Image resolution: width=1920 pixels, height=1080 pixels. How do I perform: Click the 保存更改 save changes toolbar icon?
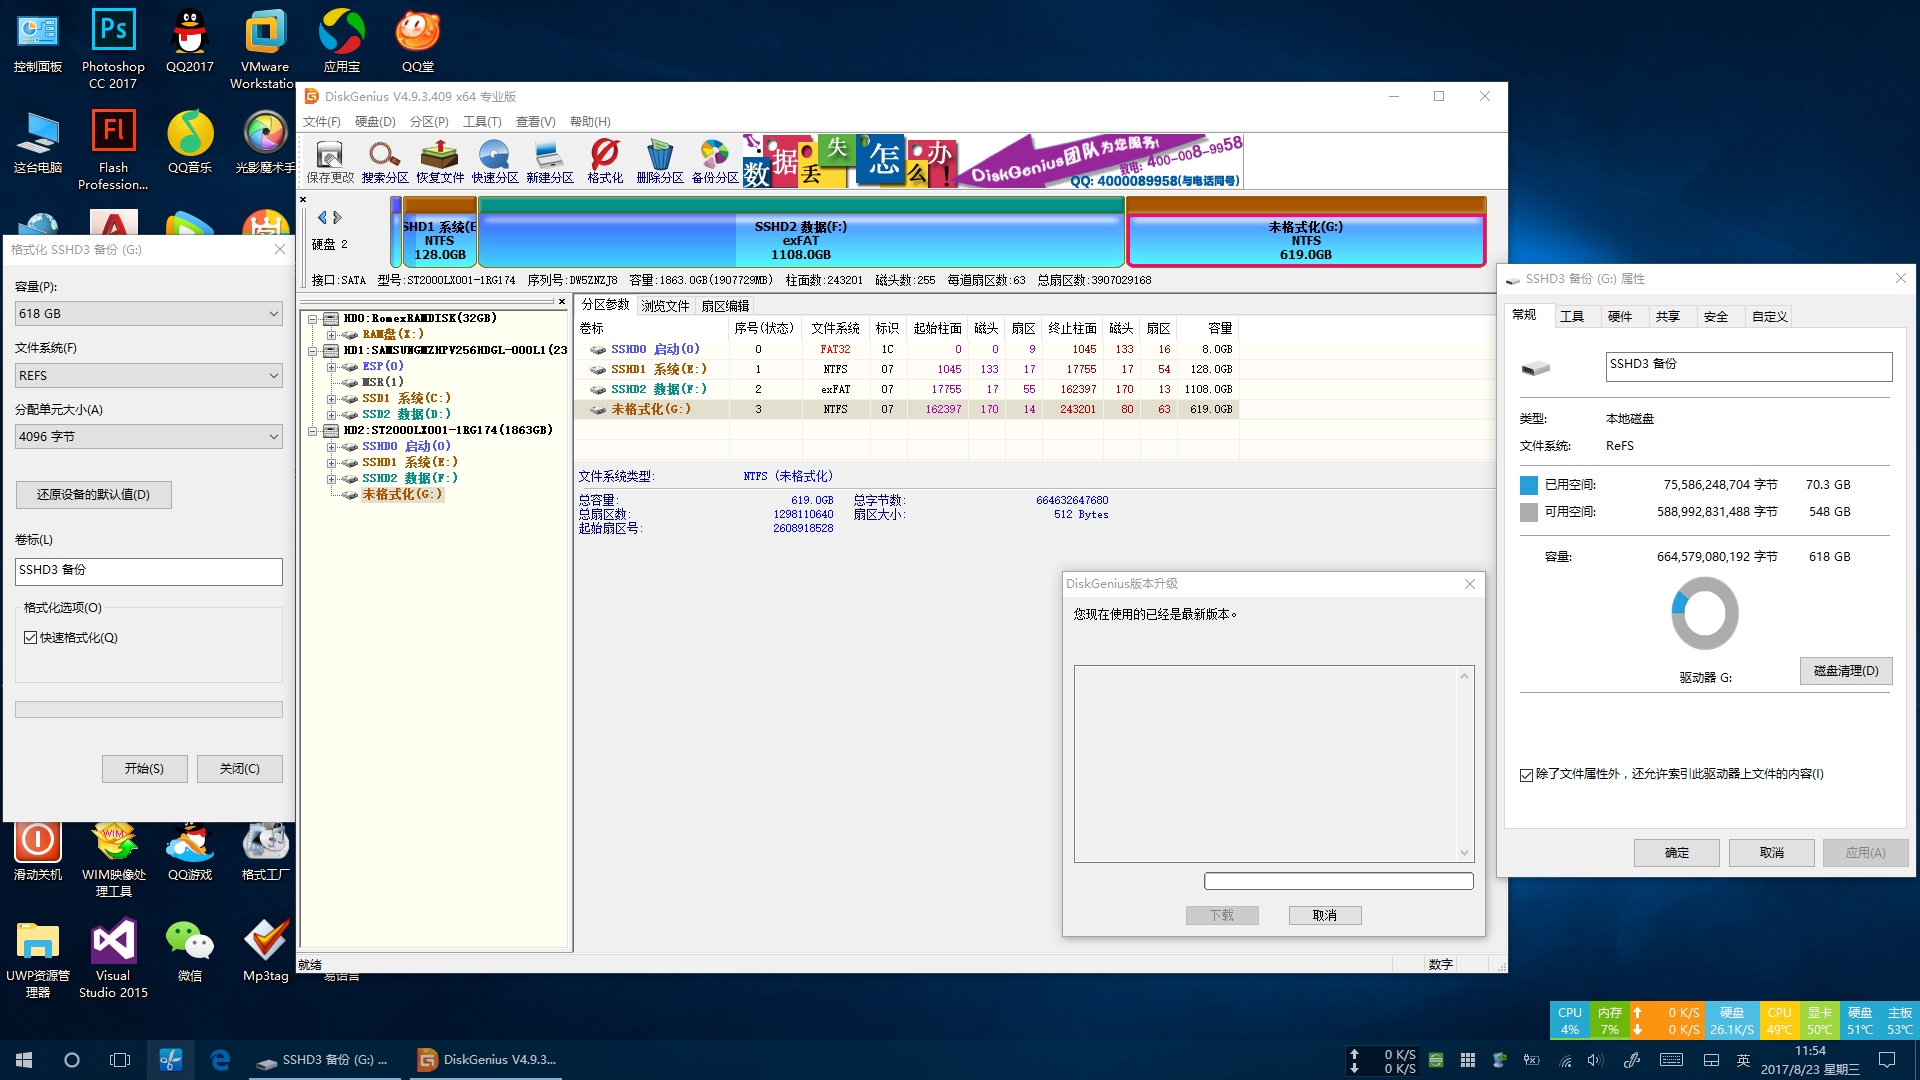329,161
